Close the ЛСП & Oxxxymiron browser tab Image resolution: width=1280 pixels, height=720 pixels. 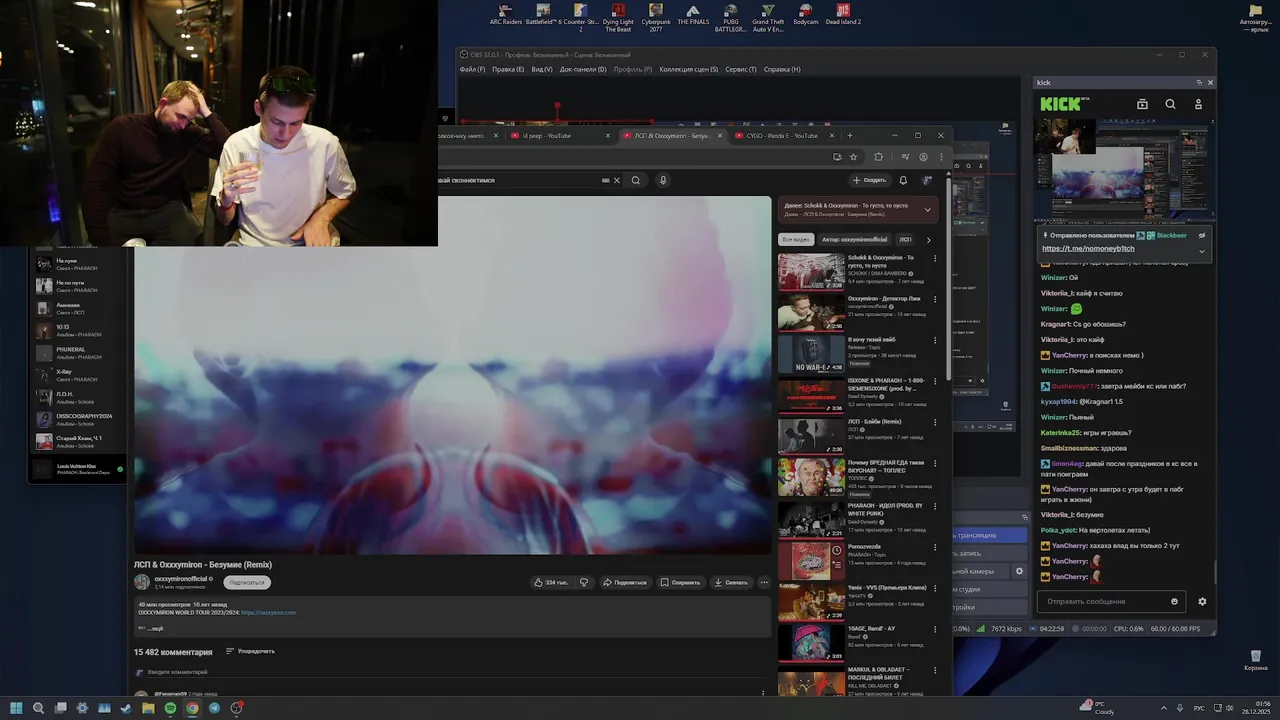coord(719,135)
